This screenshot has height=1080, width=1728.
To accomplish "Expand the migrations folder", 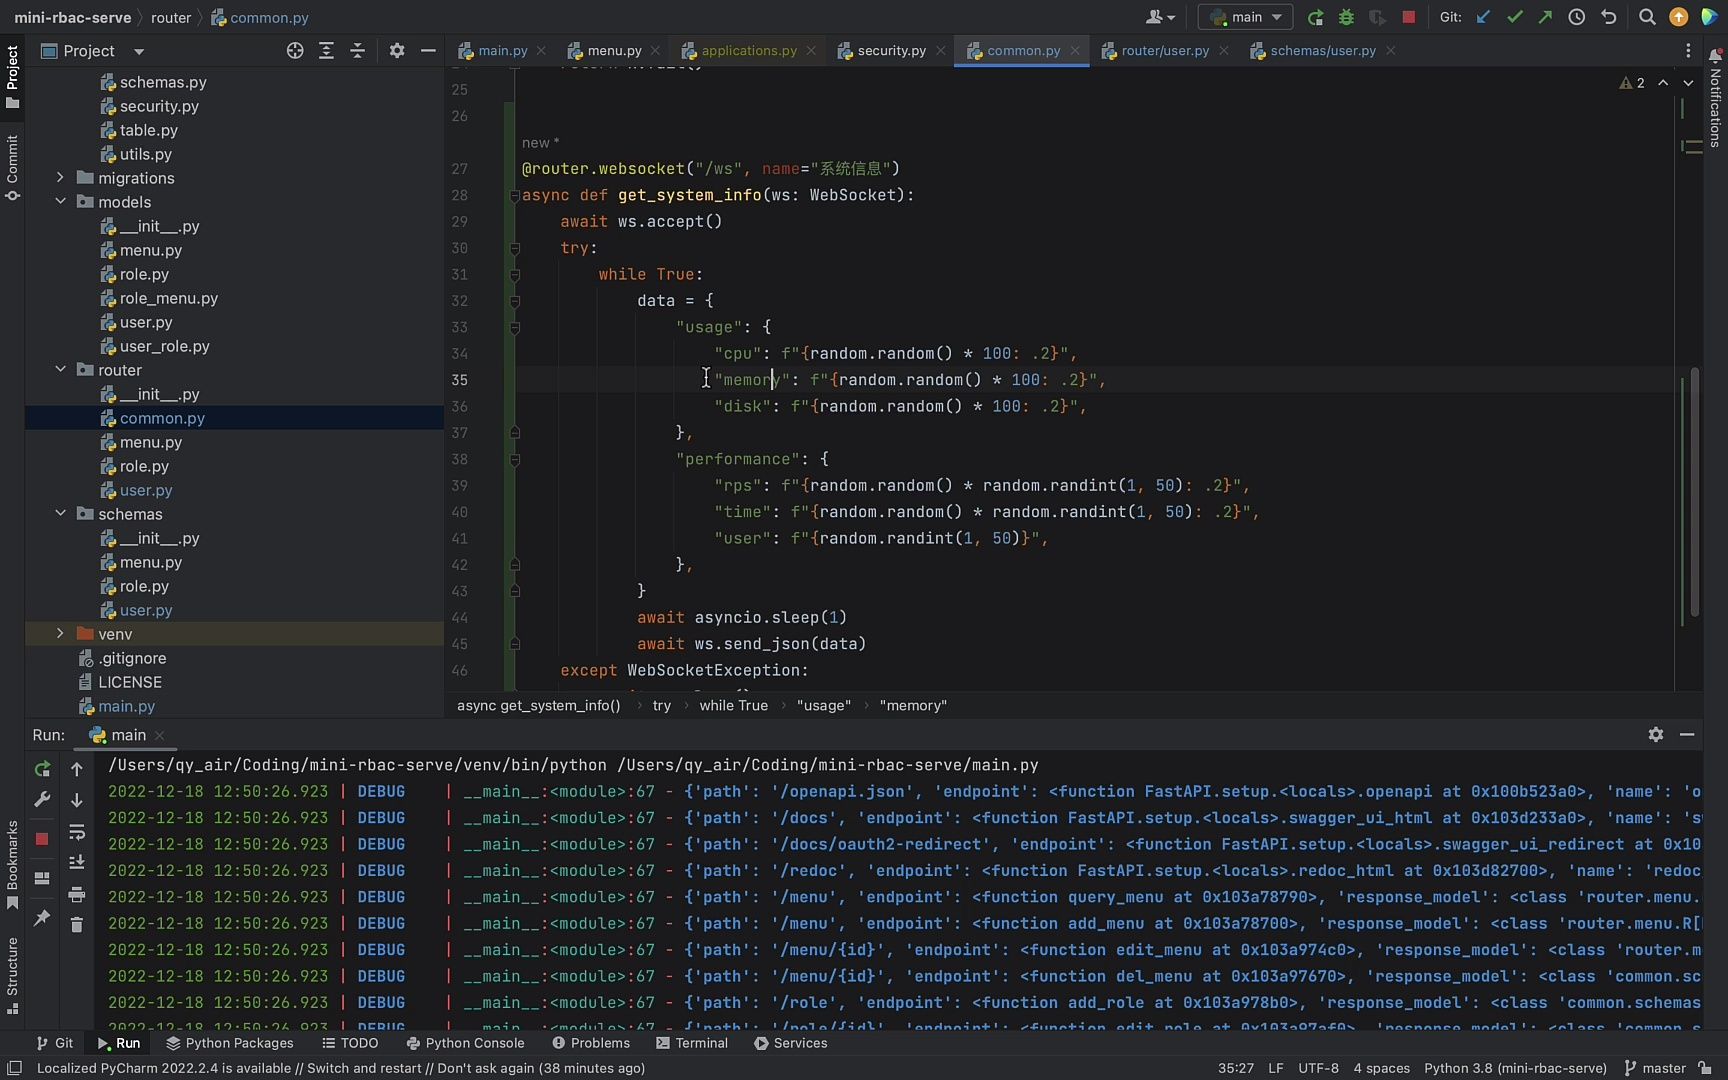I will (60, 178).
